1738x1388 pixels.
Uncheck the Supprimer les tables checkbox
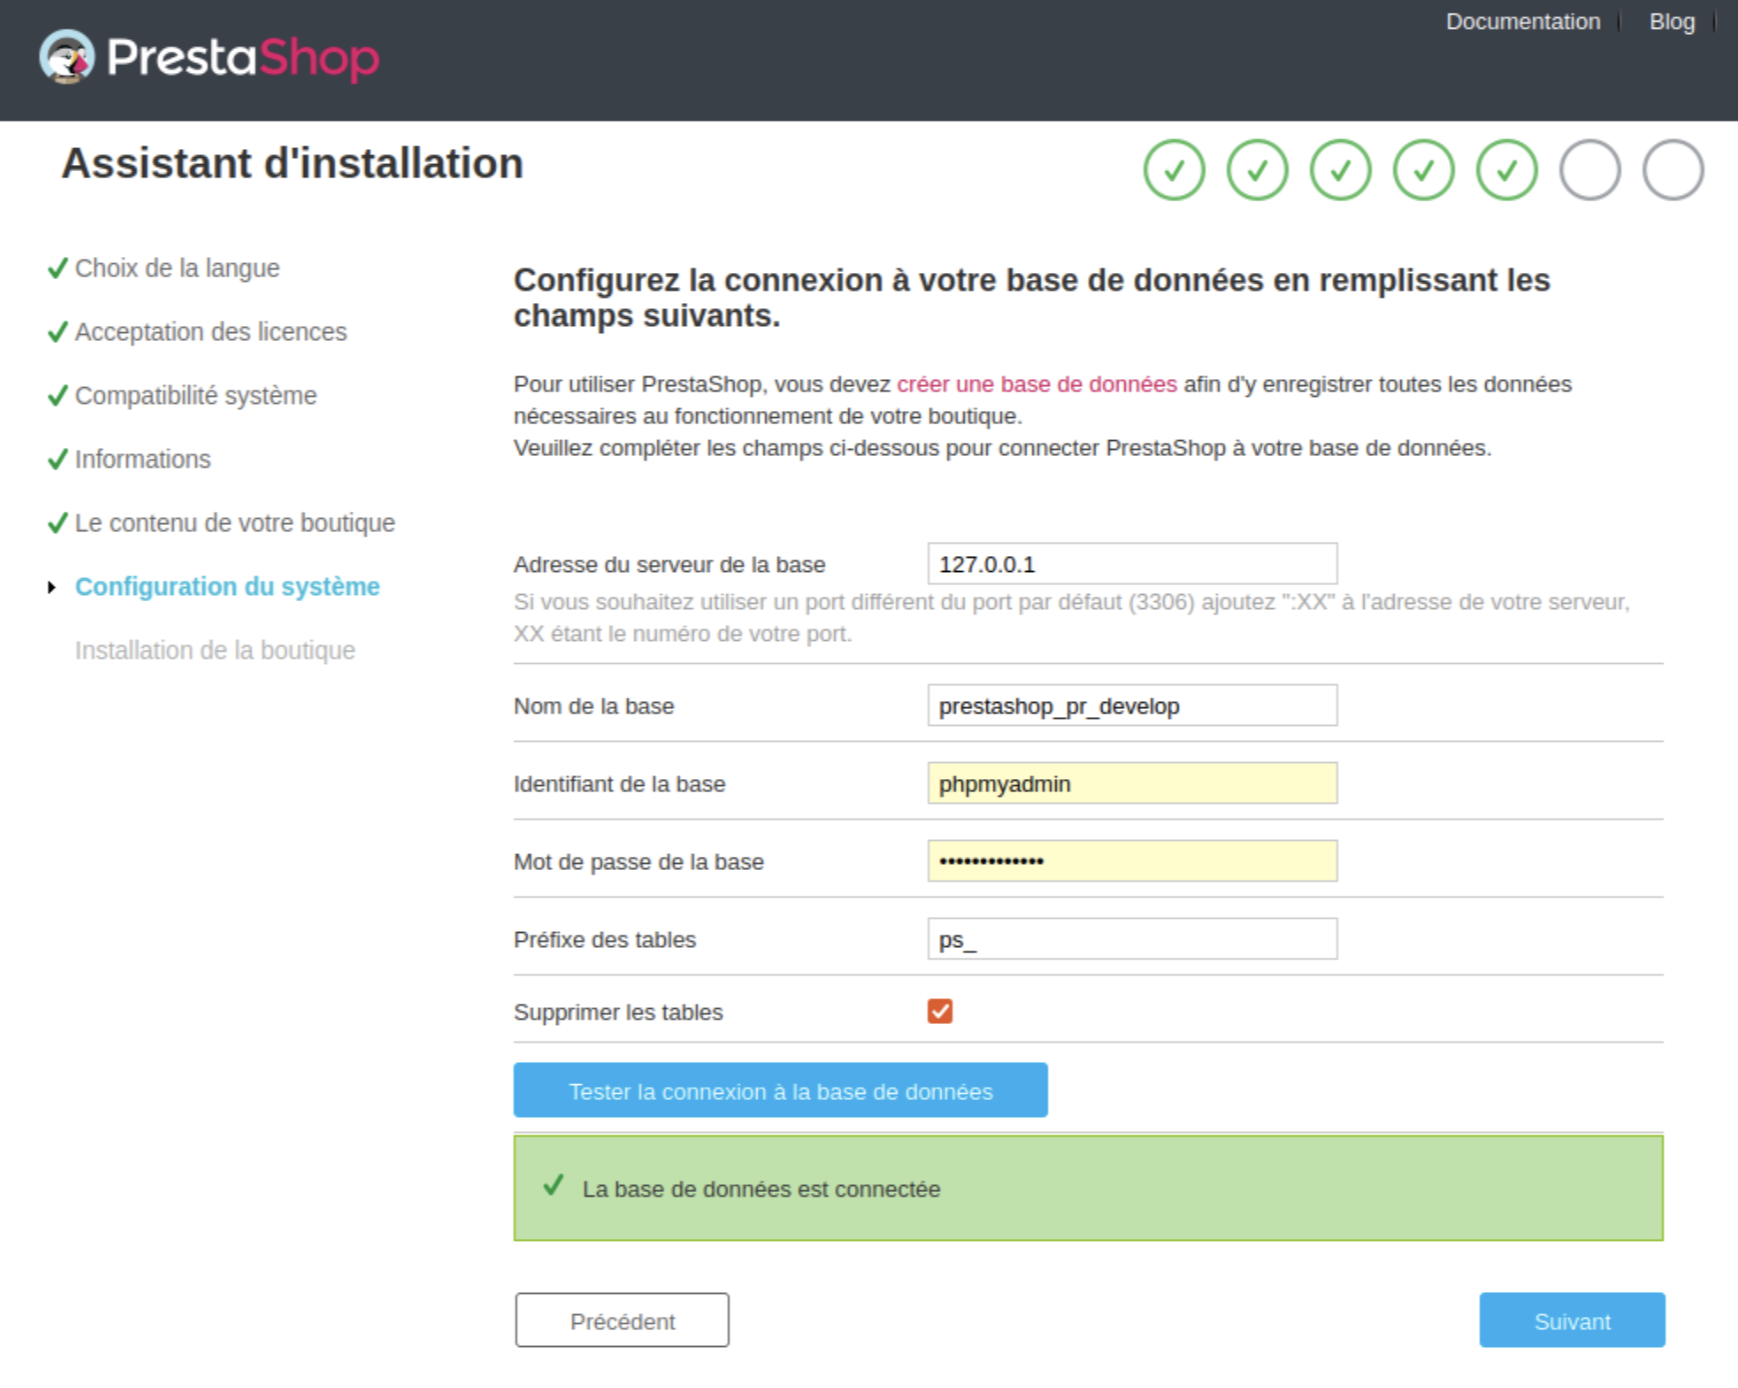(940, 1011)
